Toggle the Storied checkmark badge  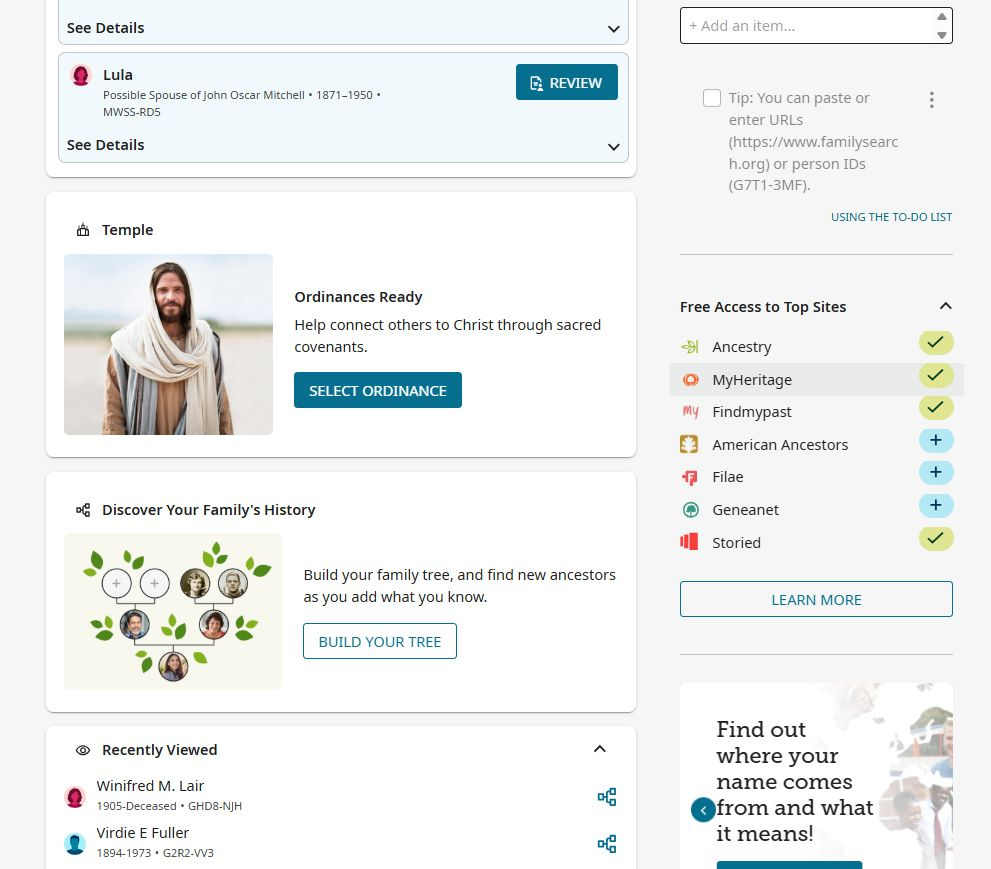pyautogui.click(x=936, y=538)
